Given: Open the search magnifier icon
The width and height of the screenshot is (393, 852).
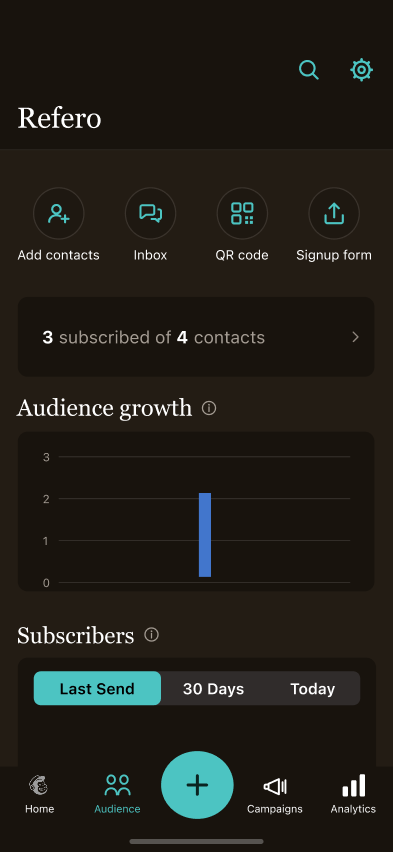Looking at the screenshot, I should (x=309, y=70).
